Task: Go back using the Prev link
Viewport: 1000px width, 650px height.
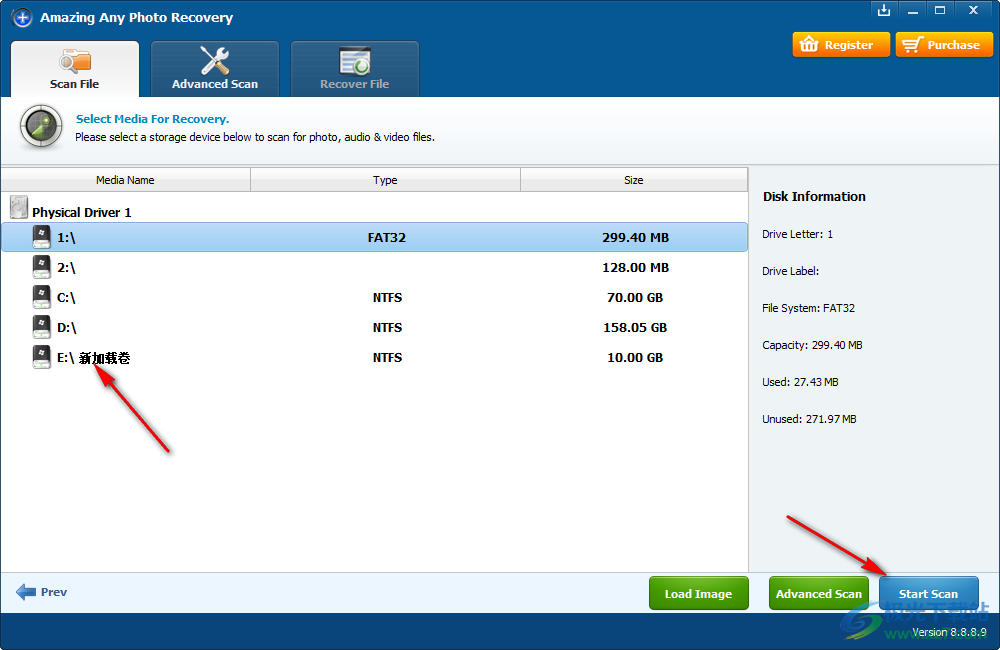Action: point(42,592)
